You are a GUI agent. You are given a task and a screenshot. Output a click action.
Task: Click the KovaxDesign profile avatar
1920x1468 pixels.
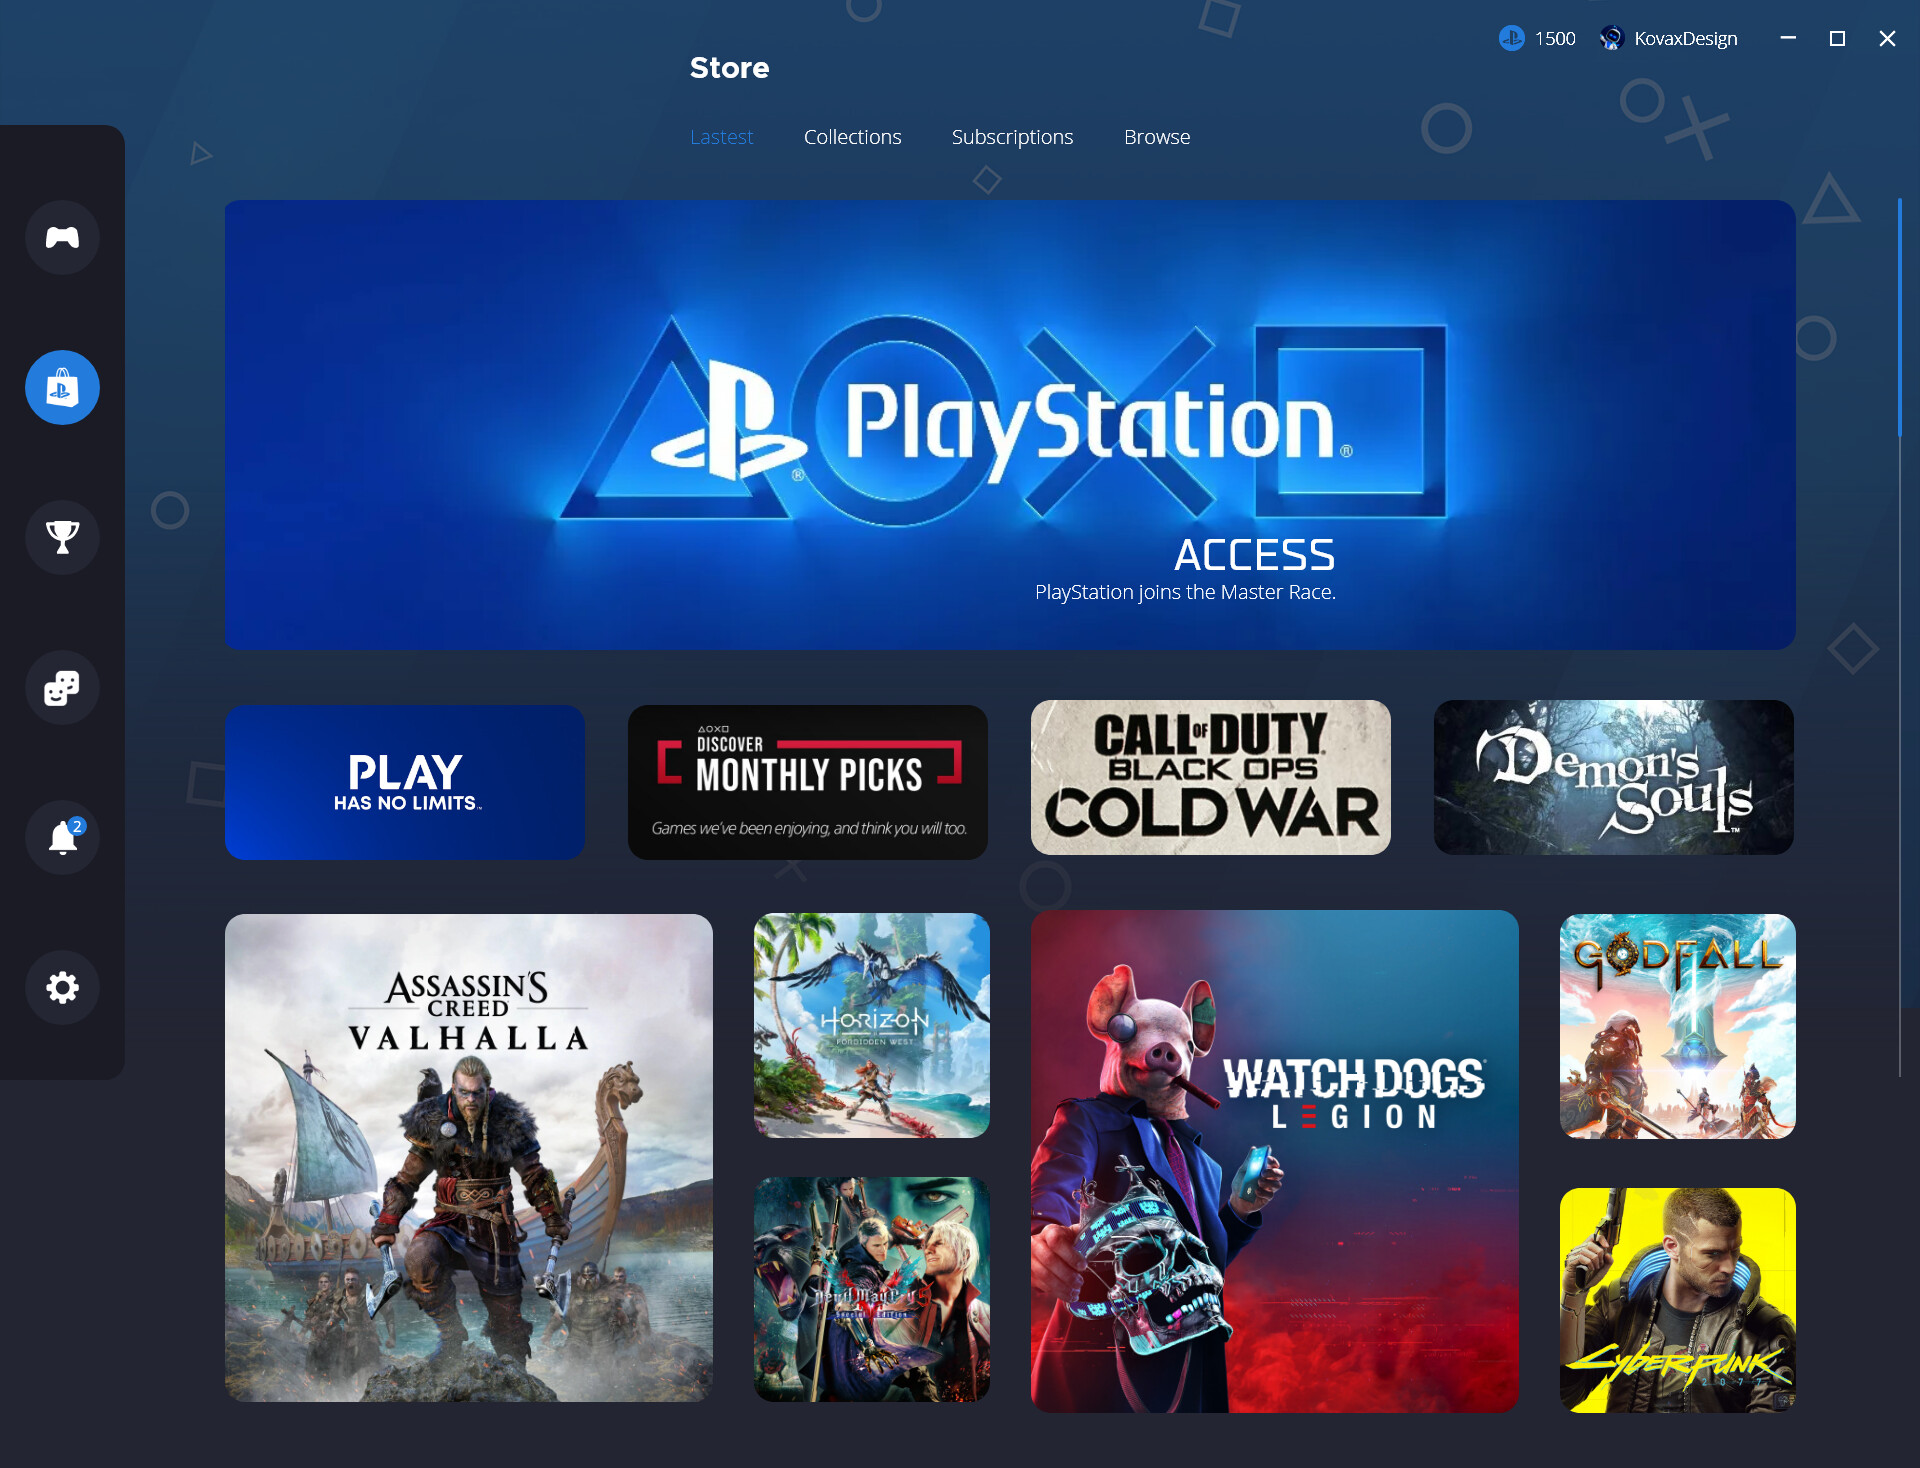(1611, 38)
